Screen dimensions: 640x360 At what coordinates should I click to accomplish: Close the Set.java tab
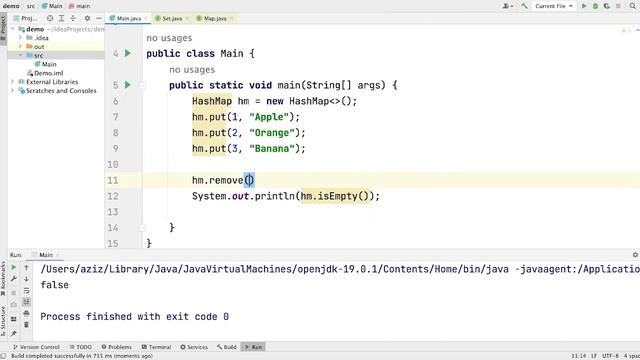pos(187,18)
